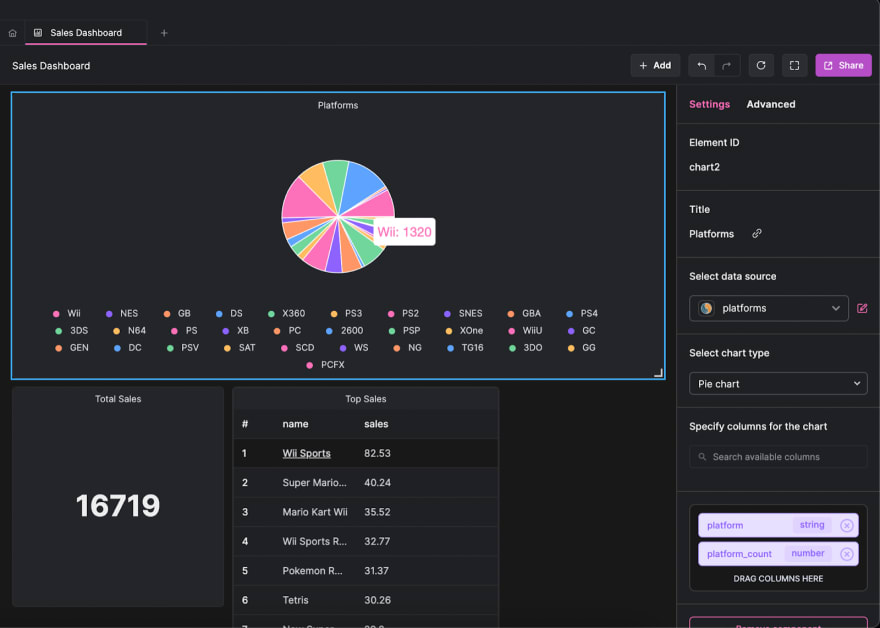Toggle the SNES legend entry
Viewport: 880px width, 628px height.
click(x=463, y=313)
